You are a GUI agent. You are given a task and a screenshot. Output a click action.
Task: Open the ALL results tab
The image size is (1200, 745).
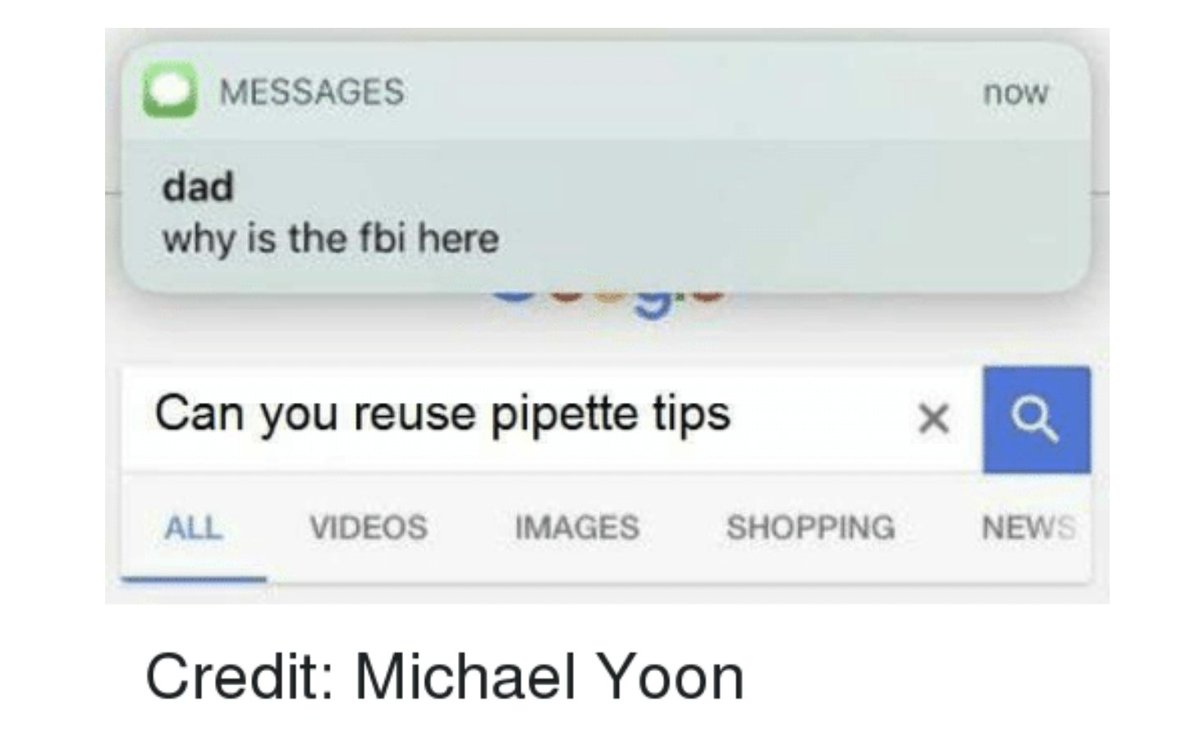194,526
